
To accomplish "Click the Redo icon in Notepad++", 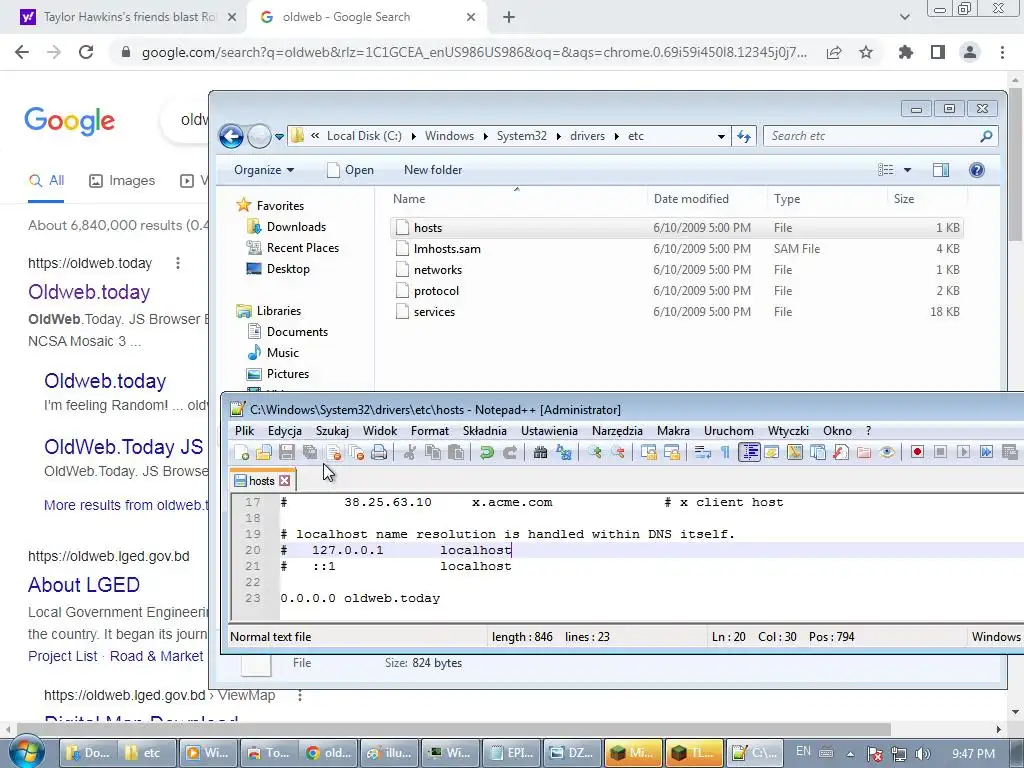I will coord(510,452).
